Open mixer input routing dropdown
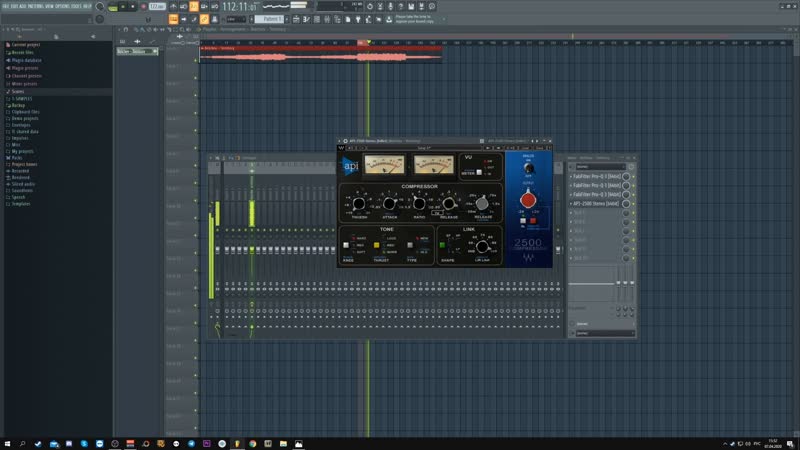The width and height of the screenshot is (800, 450). coord(601,166)
